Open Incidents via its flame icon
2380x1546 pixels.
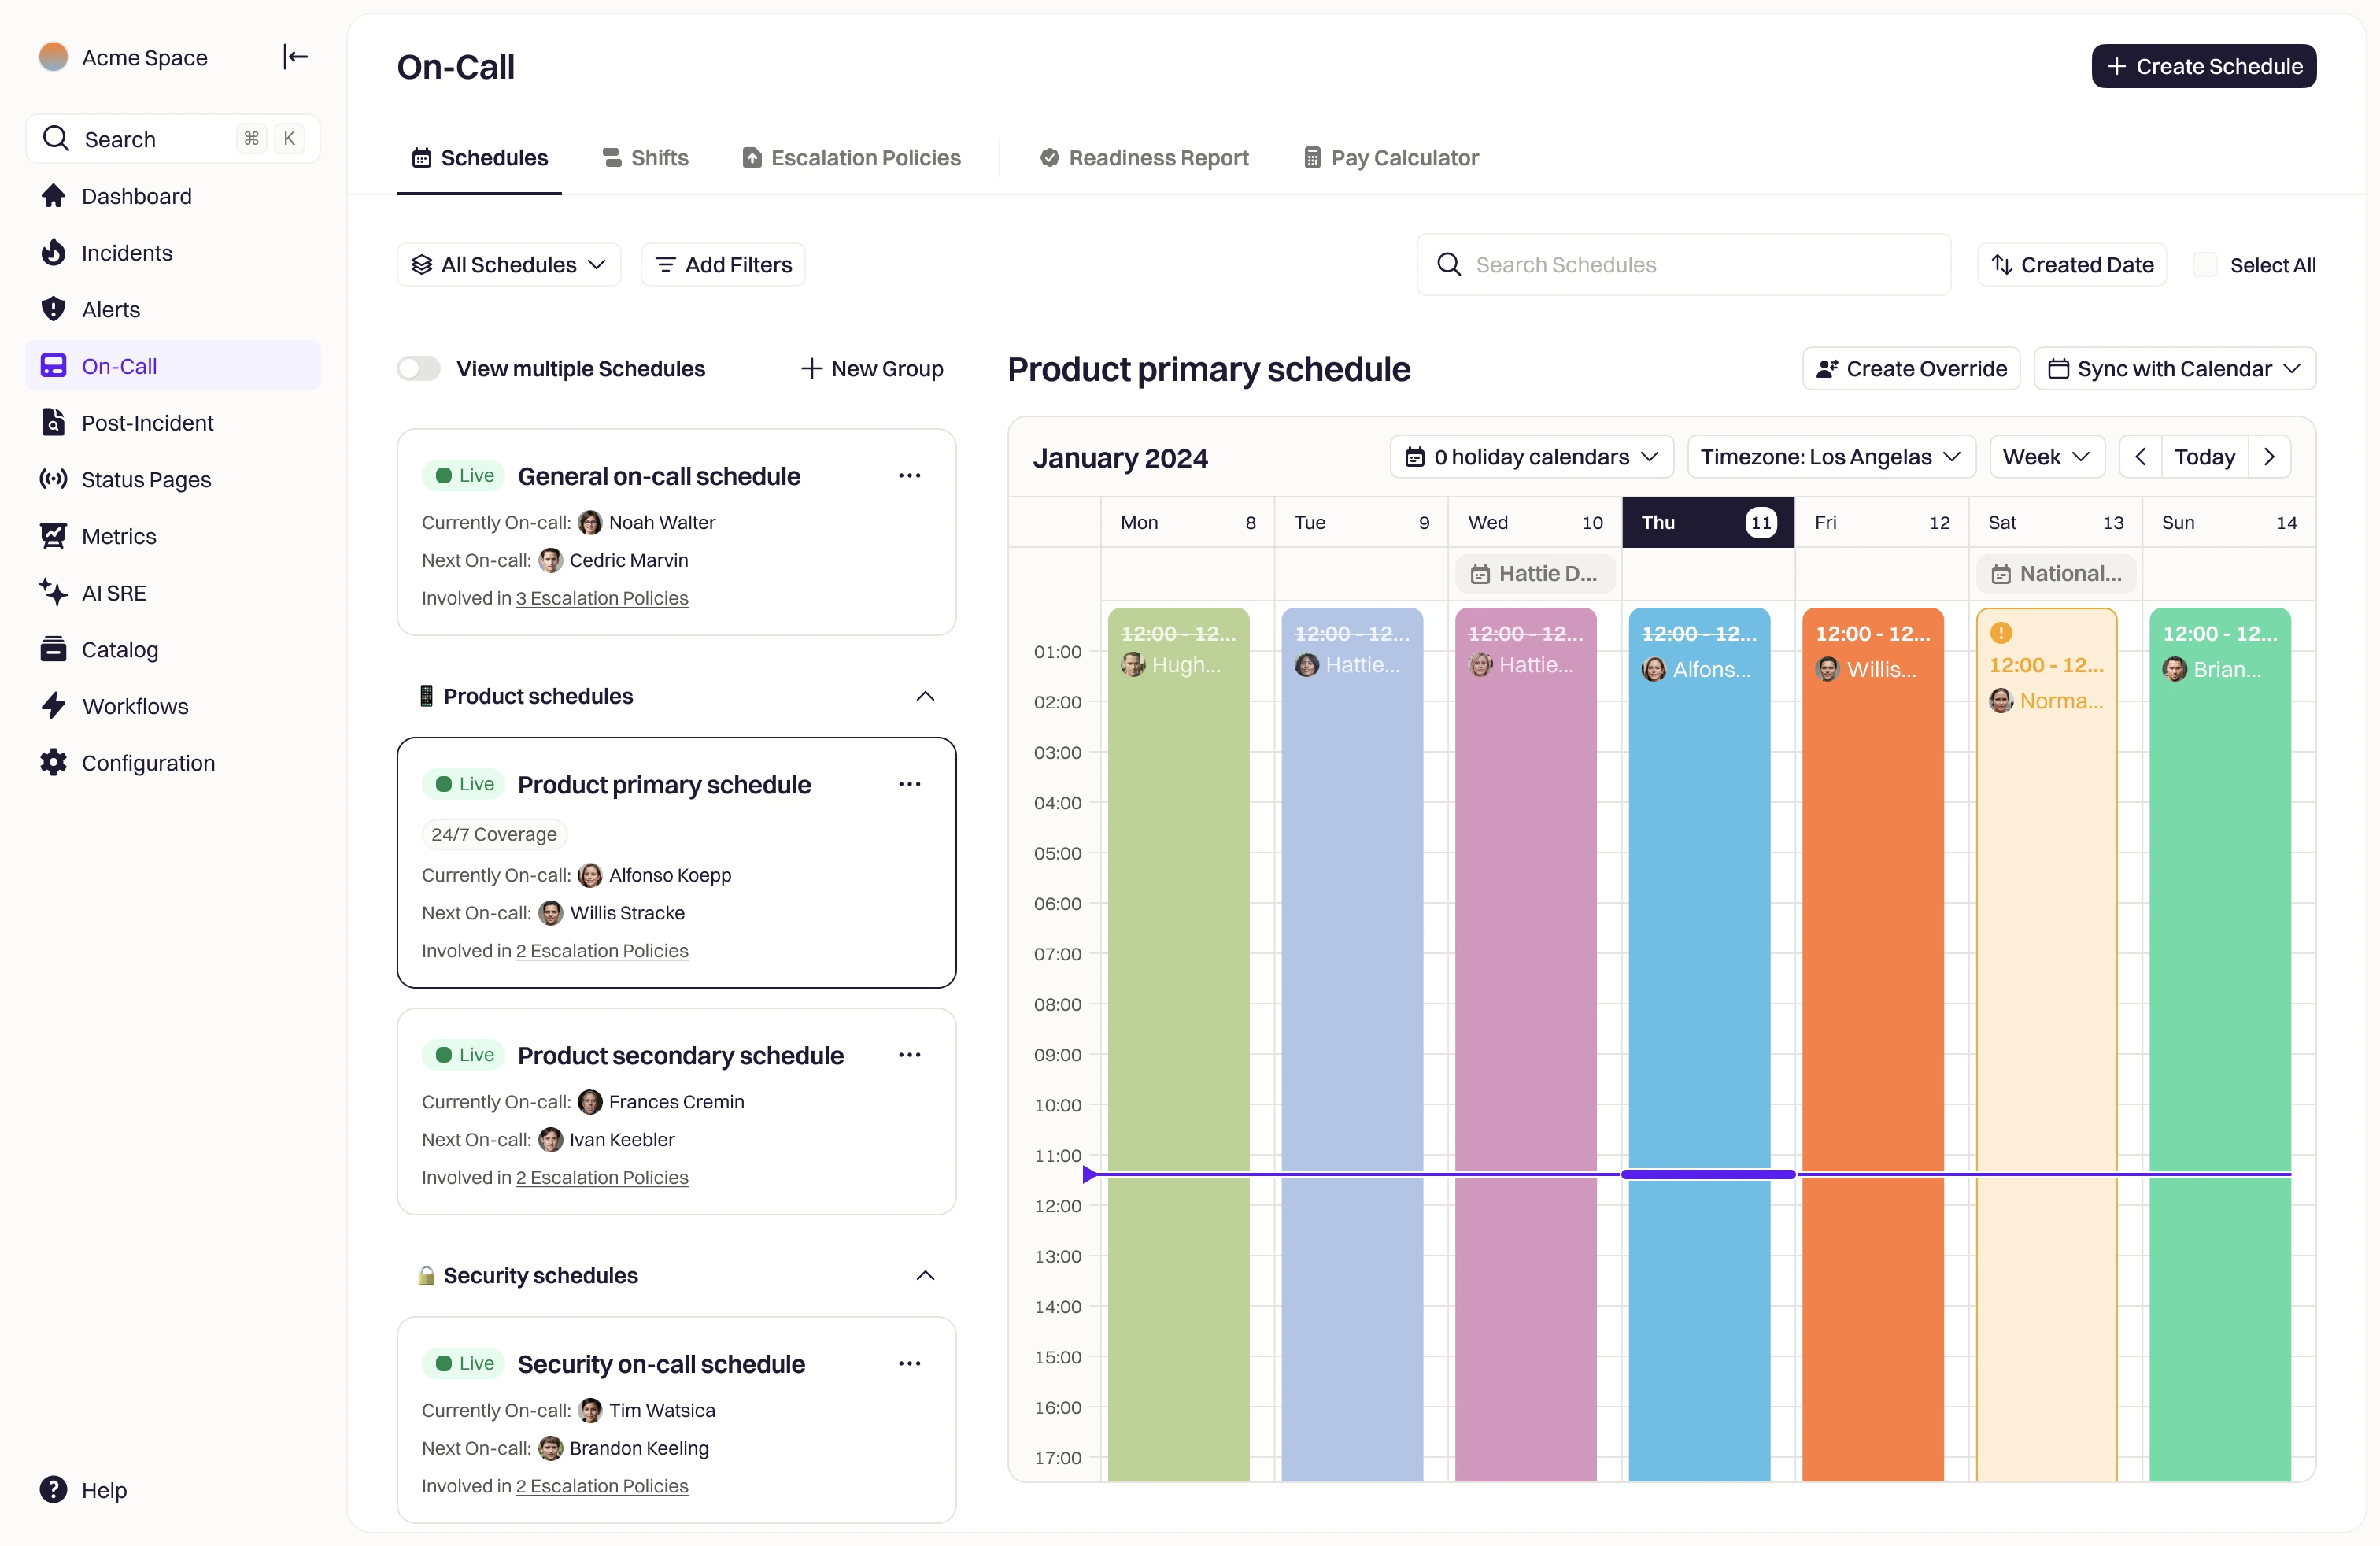[53, 253]
